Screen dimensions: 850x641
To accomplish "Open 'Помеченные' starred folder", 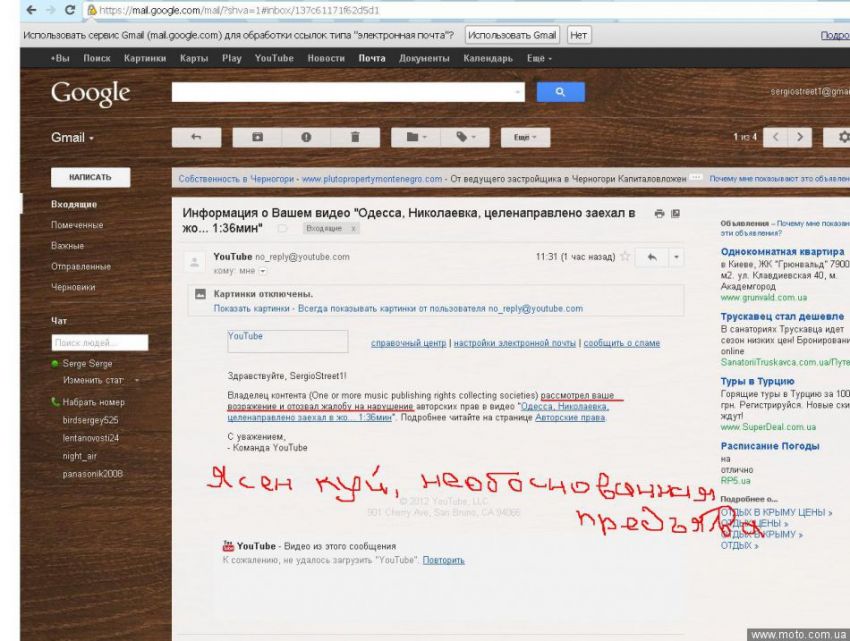I will click(77, 225).
